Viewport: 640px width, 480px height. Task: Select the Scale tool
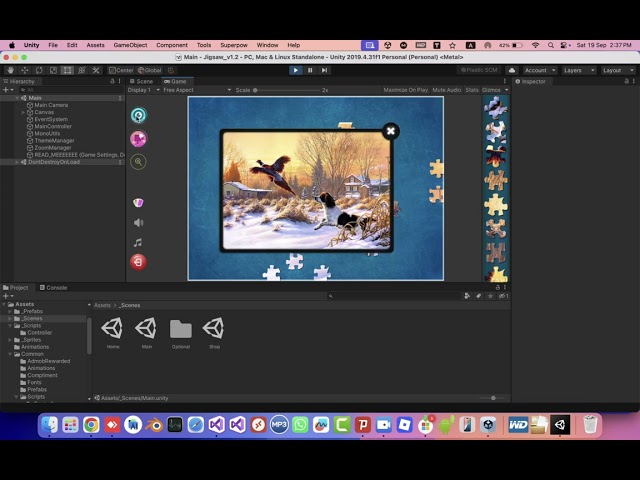coord(53,70)
